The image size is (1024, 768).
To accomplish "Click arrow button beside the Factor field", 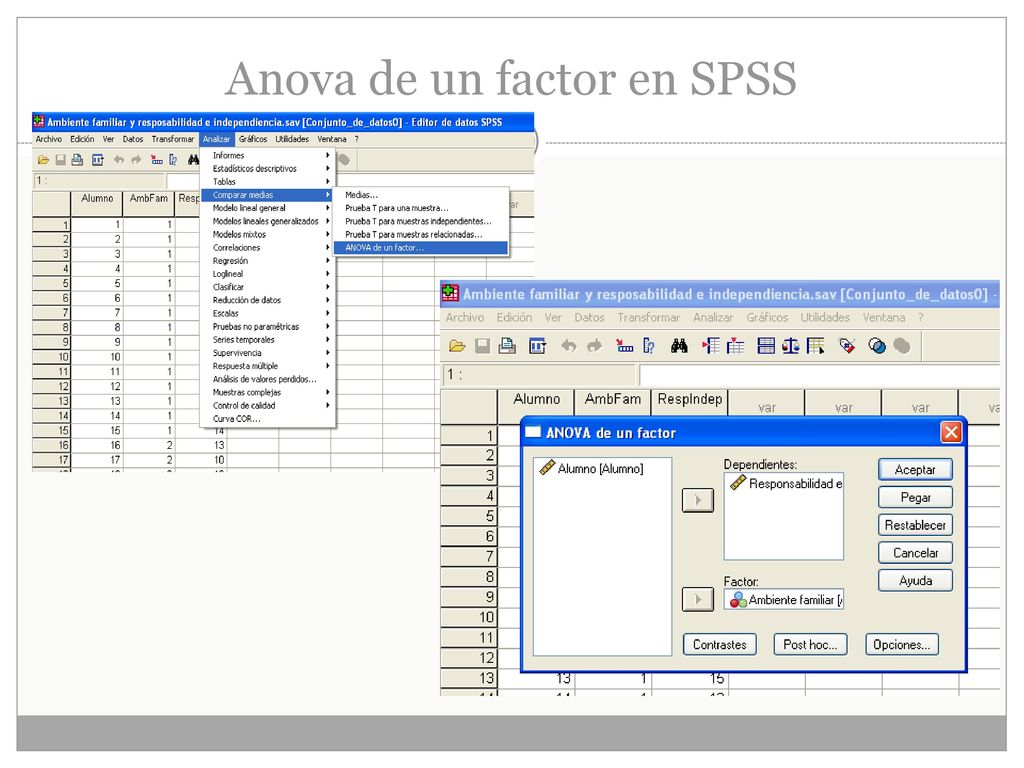I will point(697,600).
